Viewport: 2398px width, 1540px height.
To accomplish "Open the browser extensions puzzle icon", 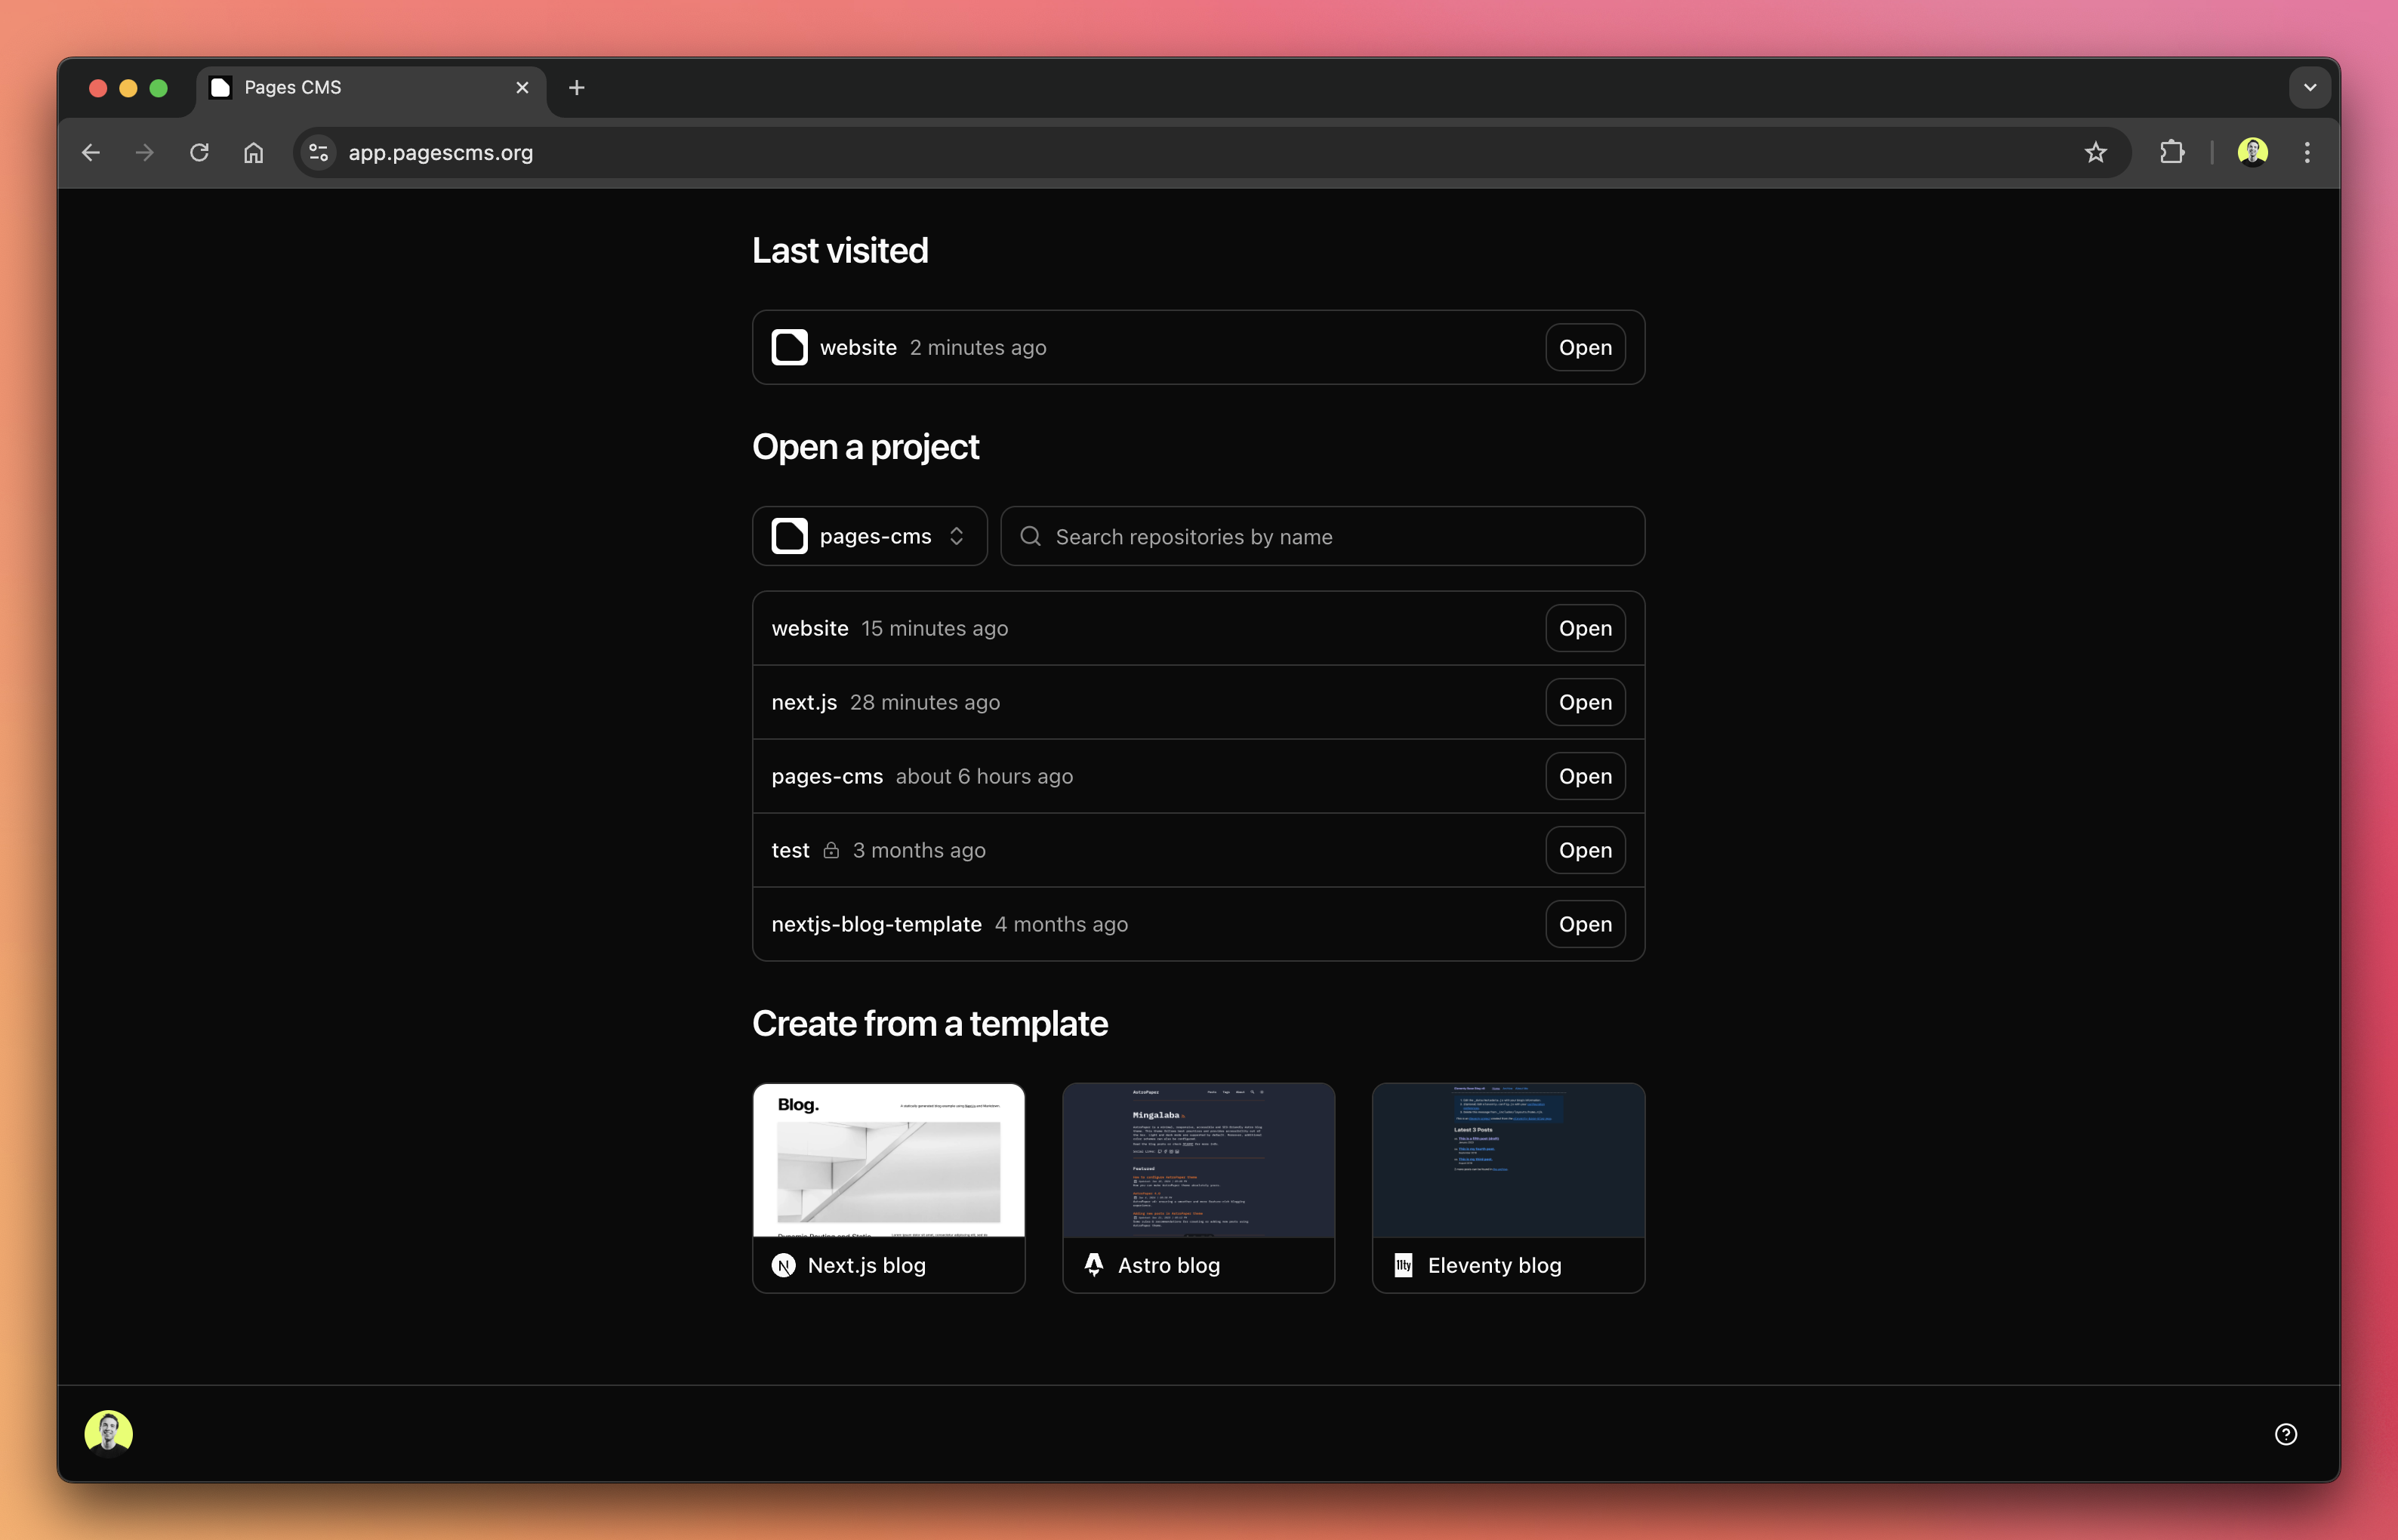I will 2171,152.
